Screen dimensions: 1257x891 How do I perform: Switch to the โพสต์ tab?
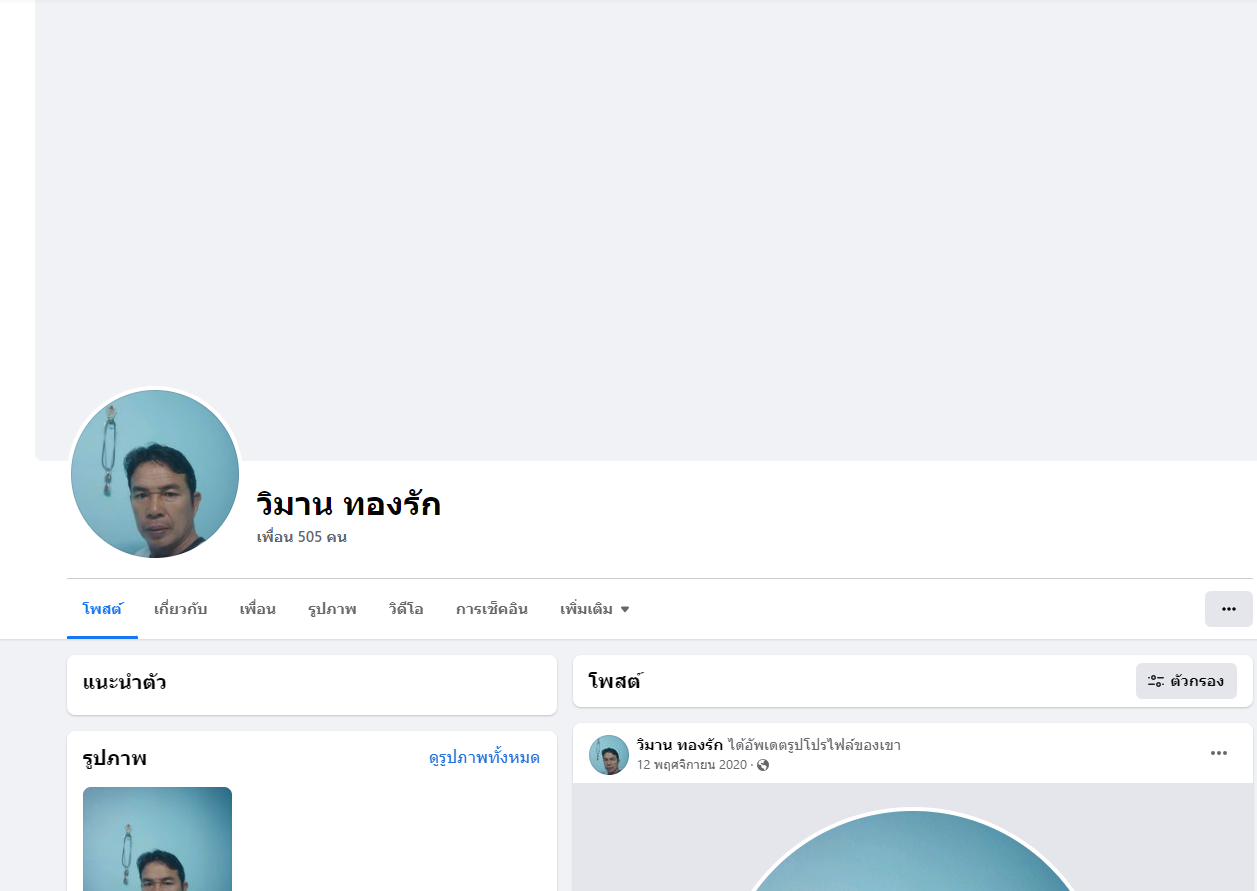coord(102,609)
